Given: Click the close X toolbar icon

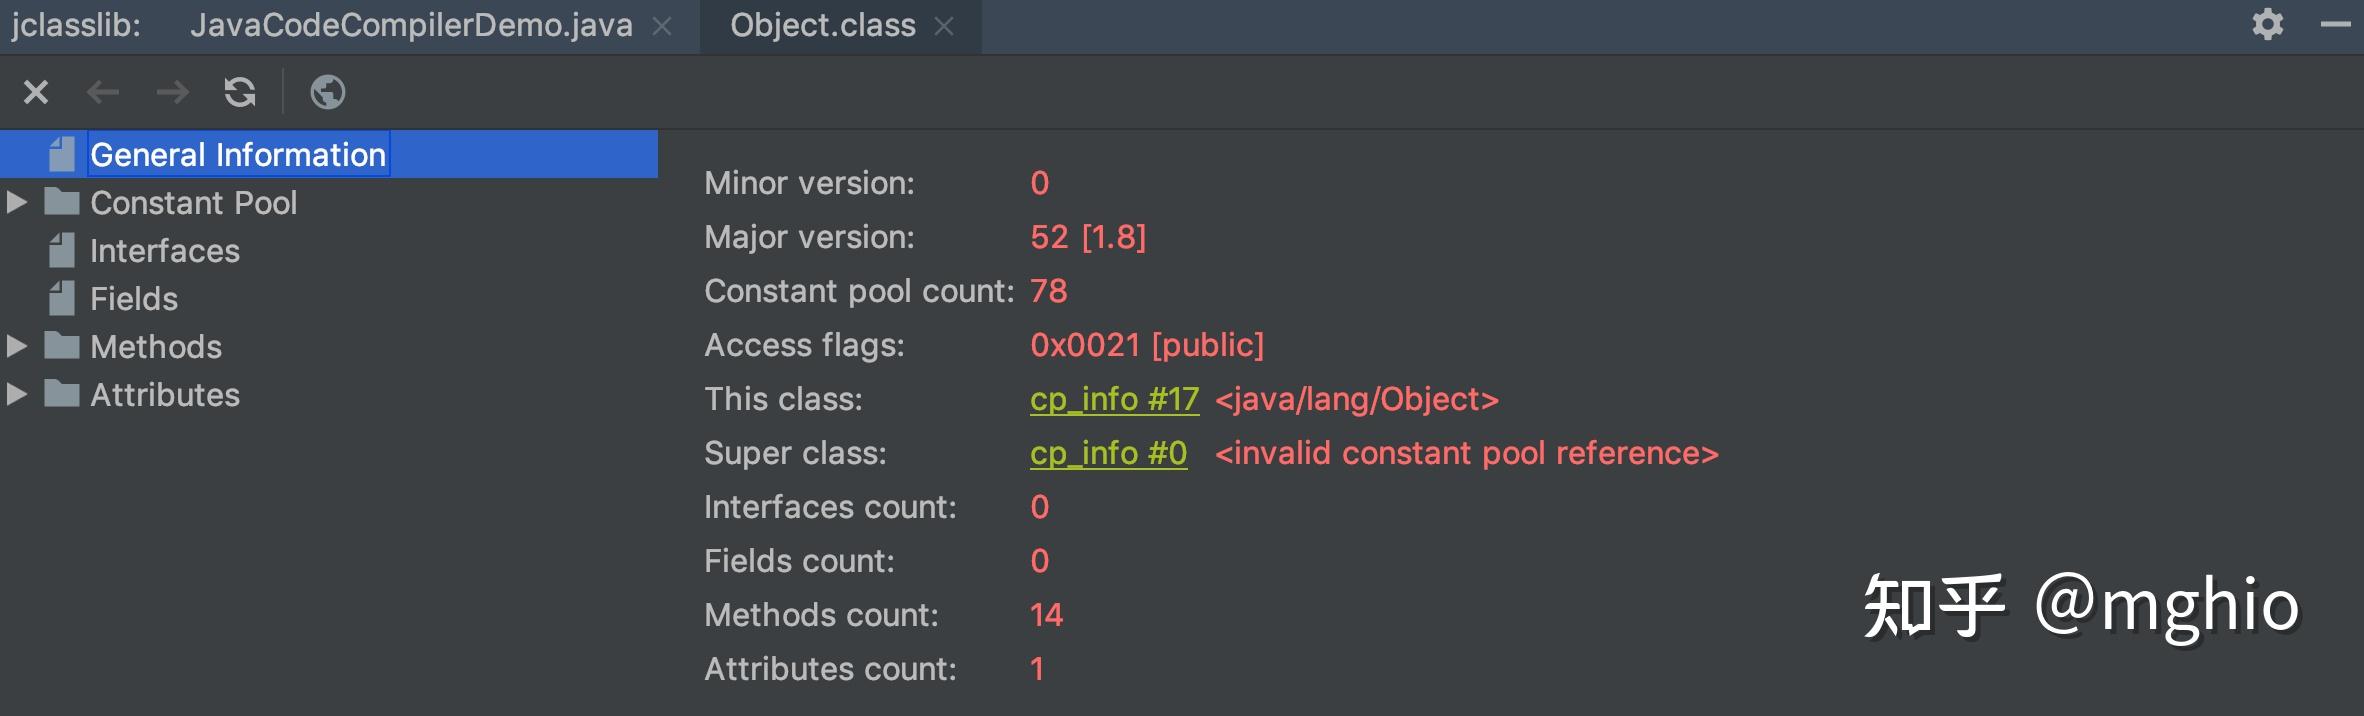Looking at the screenshot, I should (x=36, y=93).
